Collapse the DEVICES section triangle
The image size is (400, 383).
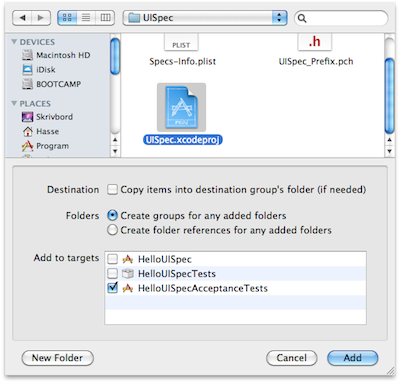pyautogui.click(x=14, y=42)
